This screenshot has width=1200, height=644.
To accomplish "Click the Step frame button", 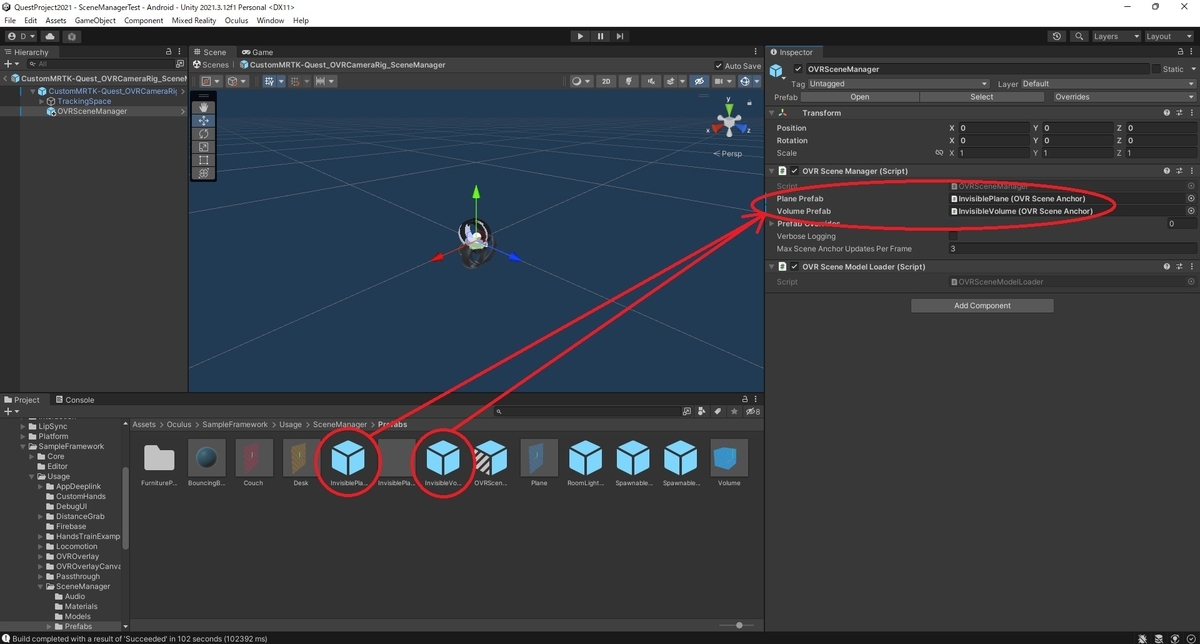I will (620, 36).
